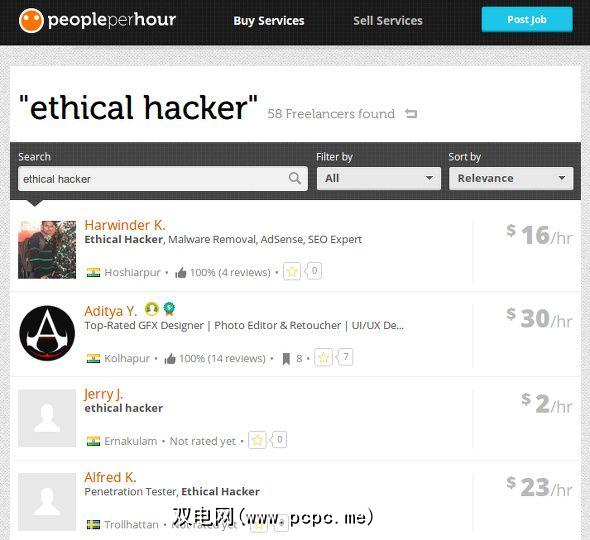Image resolution: width=590 pixels, height=540 pixels.
Task: Click Aditya Y.'s teal award badge icon
Action: tap(169, 309)
